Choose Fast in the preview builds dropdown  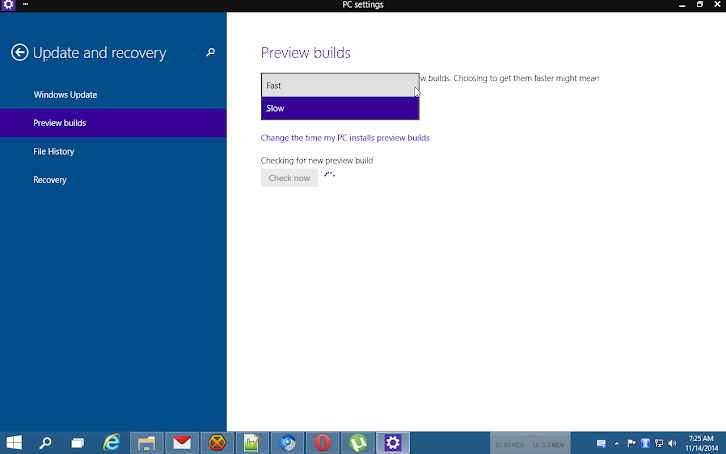[x=340, y=86]
